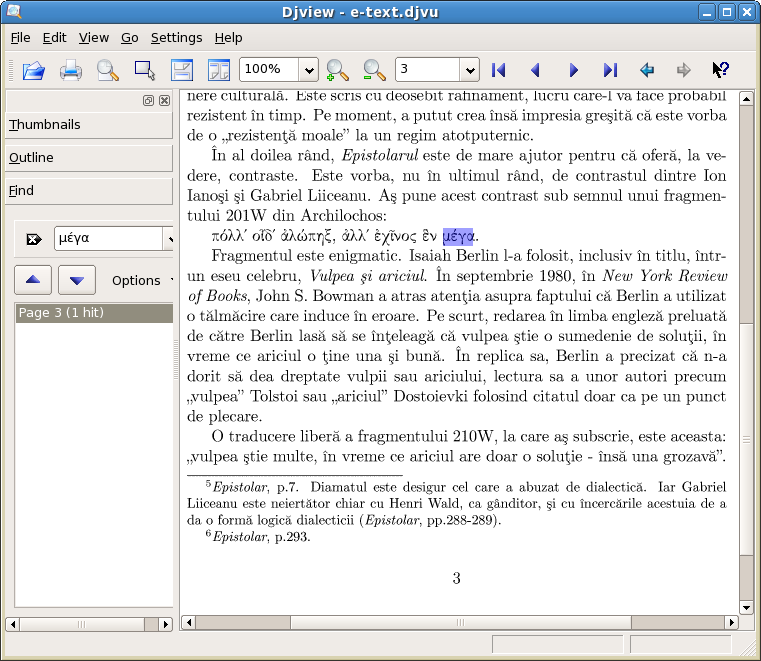Toggle continuous layout icon in toolbar
Viewport: 761px width, 661px height.
pos(182,70)
